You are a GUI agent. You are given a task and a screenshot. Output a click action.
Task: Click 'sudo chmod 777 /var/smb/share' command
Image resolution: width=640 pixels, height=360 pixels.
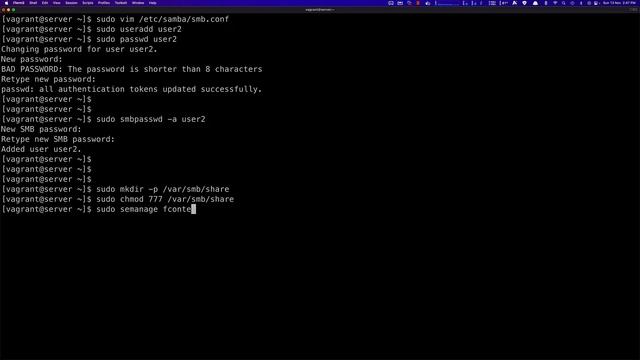[x=165, y=199]
